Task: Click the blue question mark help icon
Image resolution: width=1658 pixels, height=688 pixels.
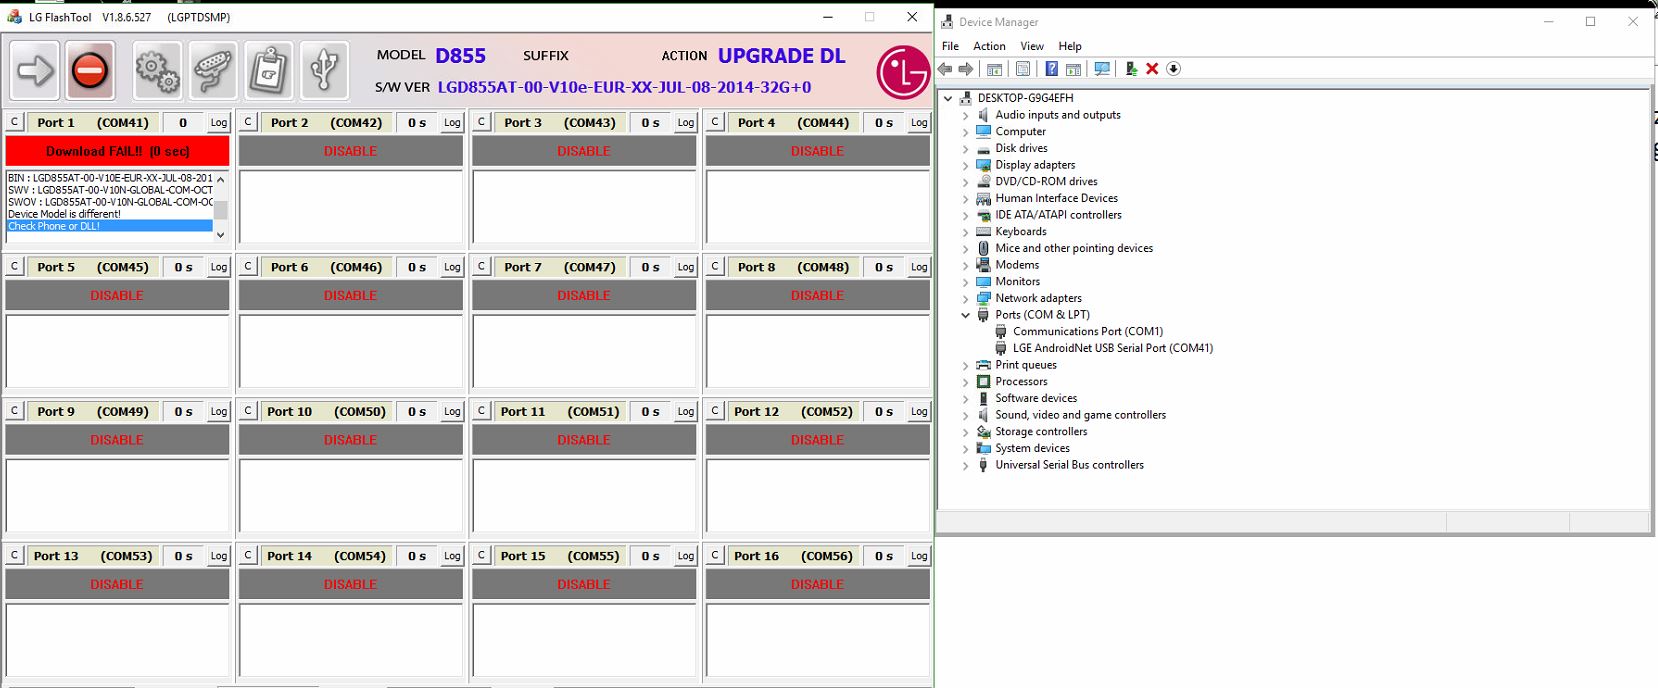Action: (x=1051, y=69)
